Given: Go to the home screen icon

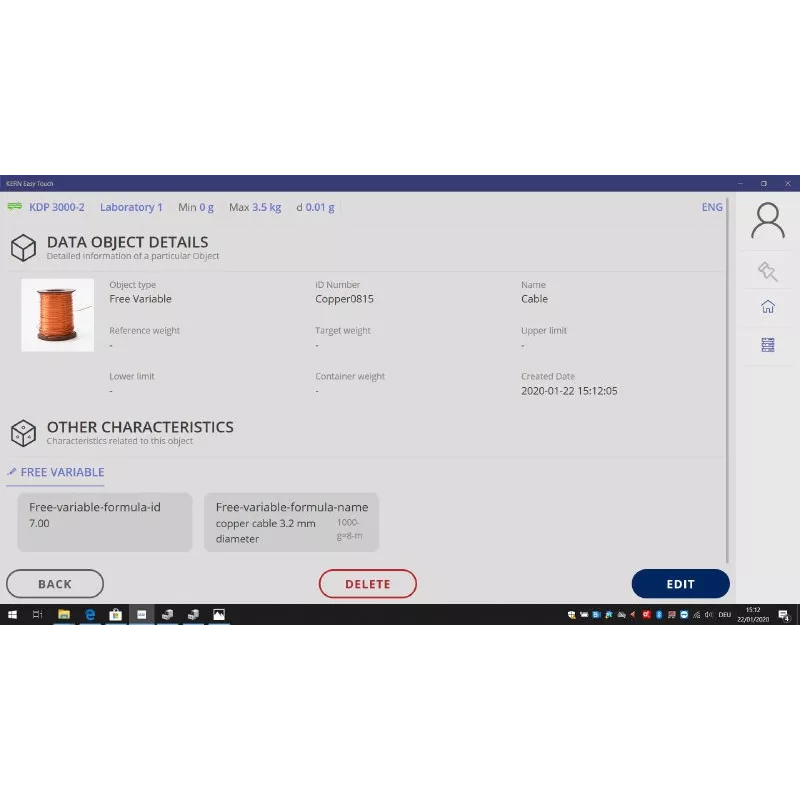Looking at the screenshot, I should (767, 307).
